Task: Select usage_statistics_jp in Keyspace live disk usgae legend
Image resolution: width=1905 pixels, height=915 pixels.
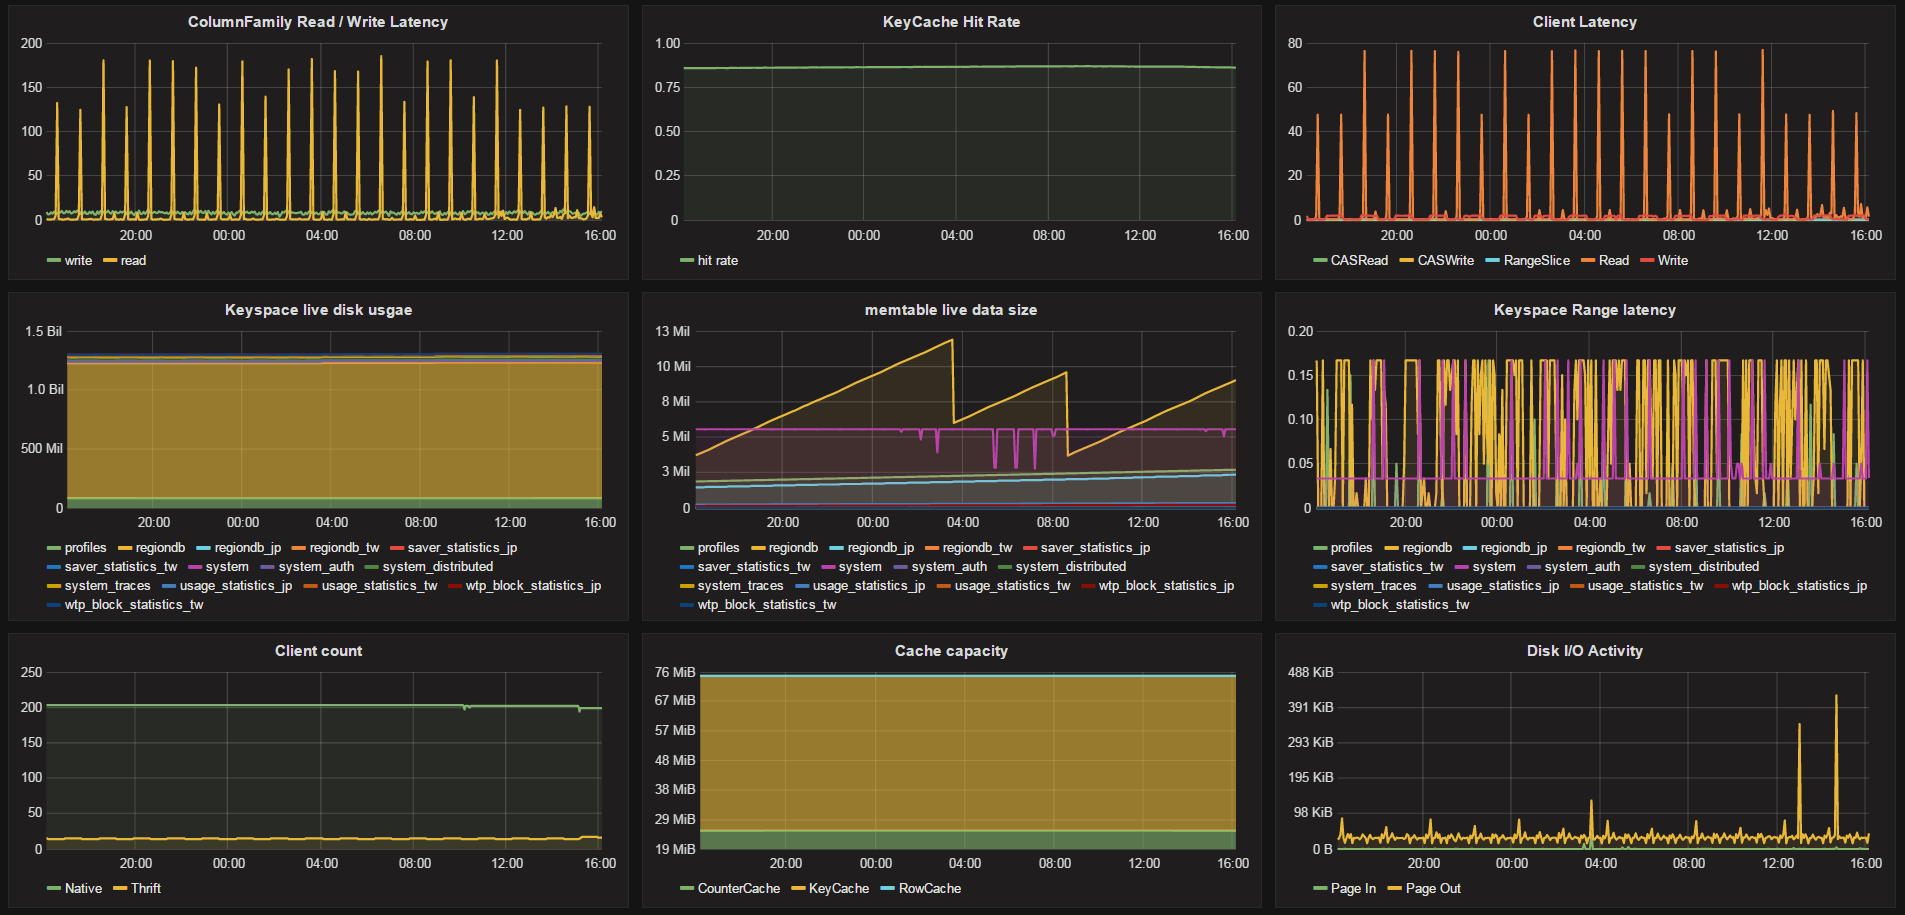Action: tap(236, 586)
